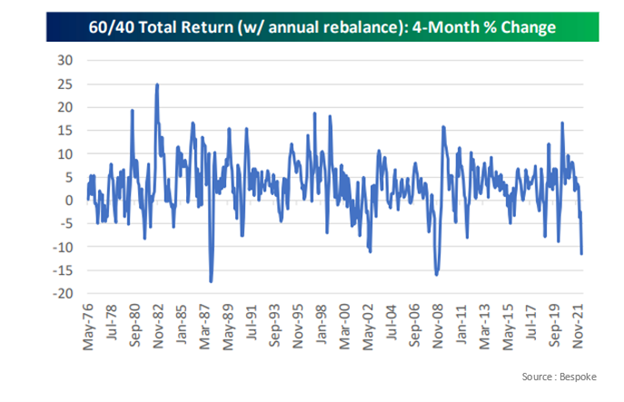Click the y-axis label 5

69,177
